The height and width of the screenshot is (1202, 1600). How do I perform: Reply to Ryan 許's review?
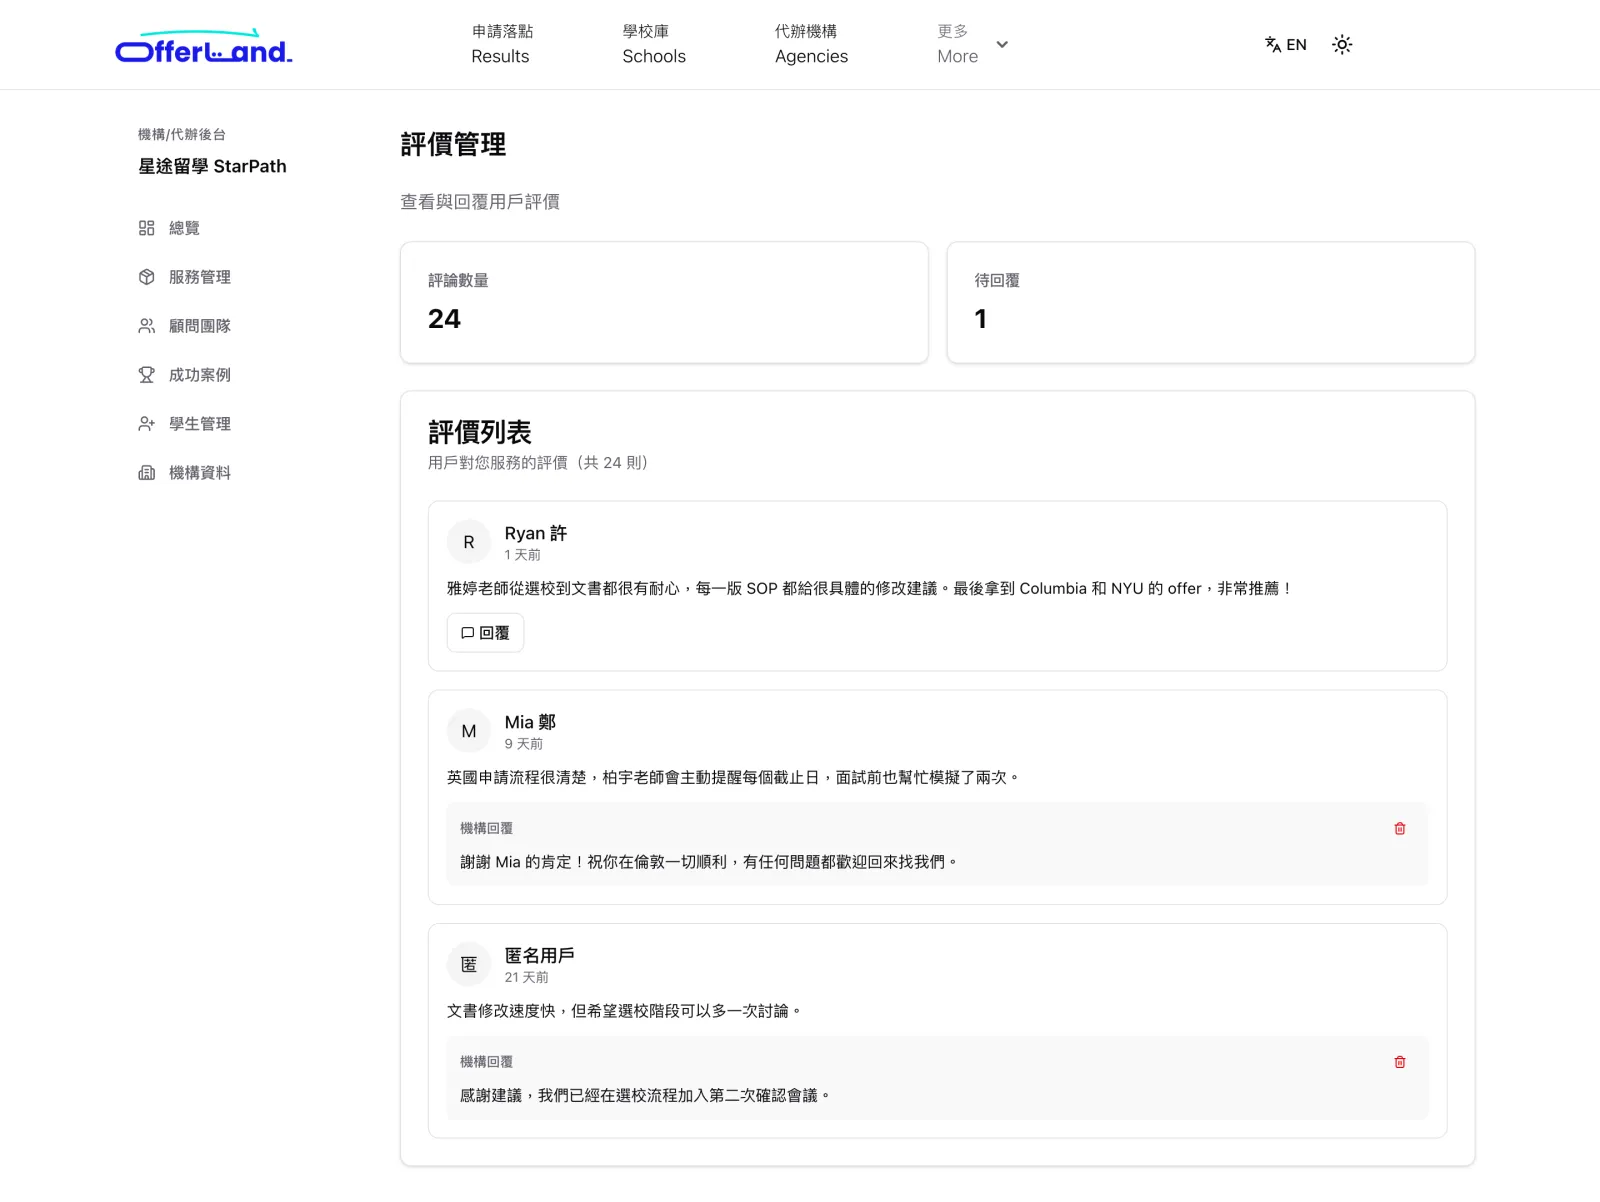485,633
